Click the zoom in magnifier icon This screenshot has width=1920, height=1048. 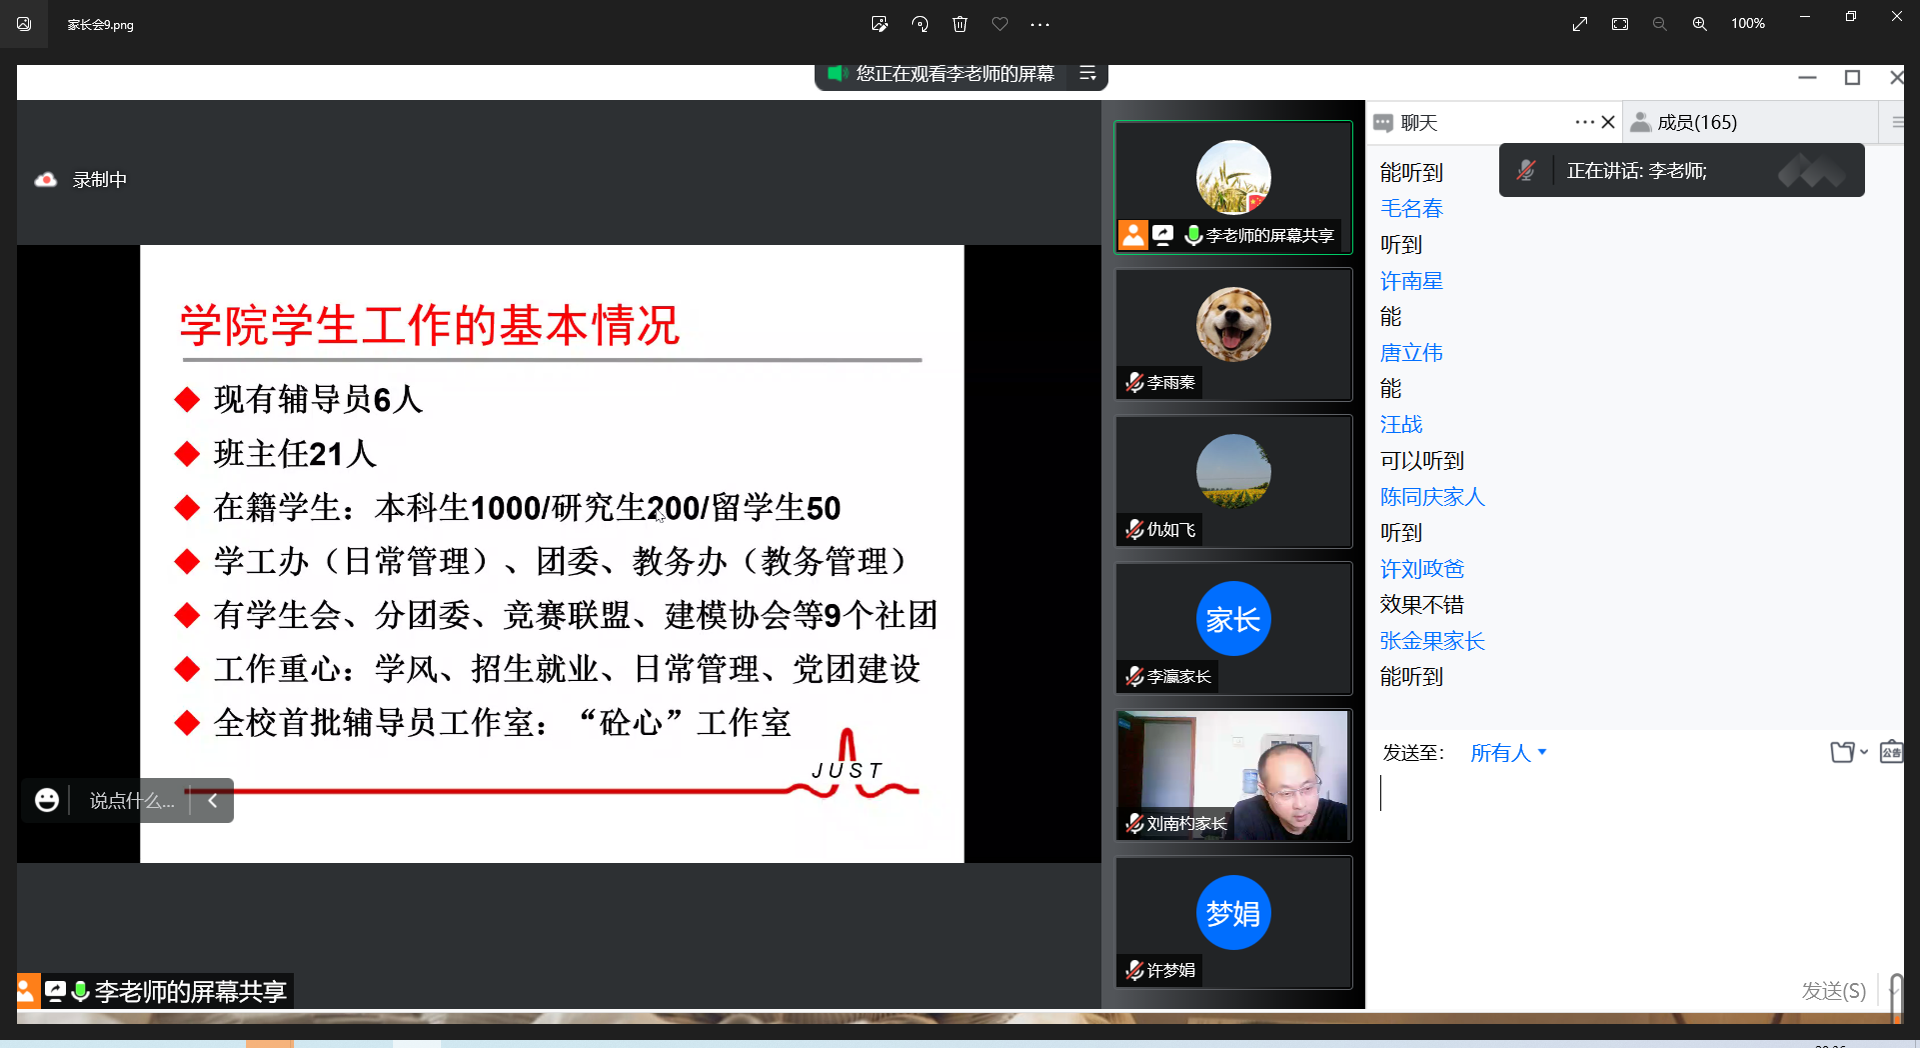(1699, 24)
